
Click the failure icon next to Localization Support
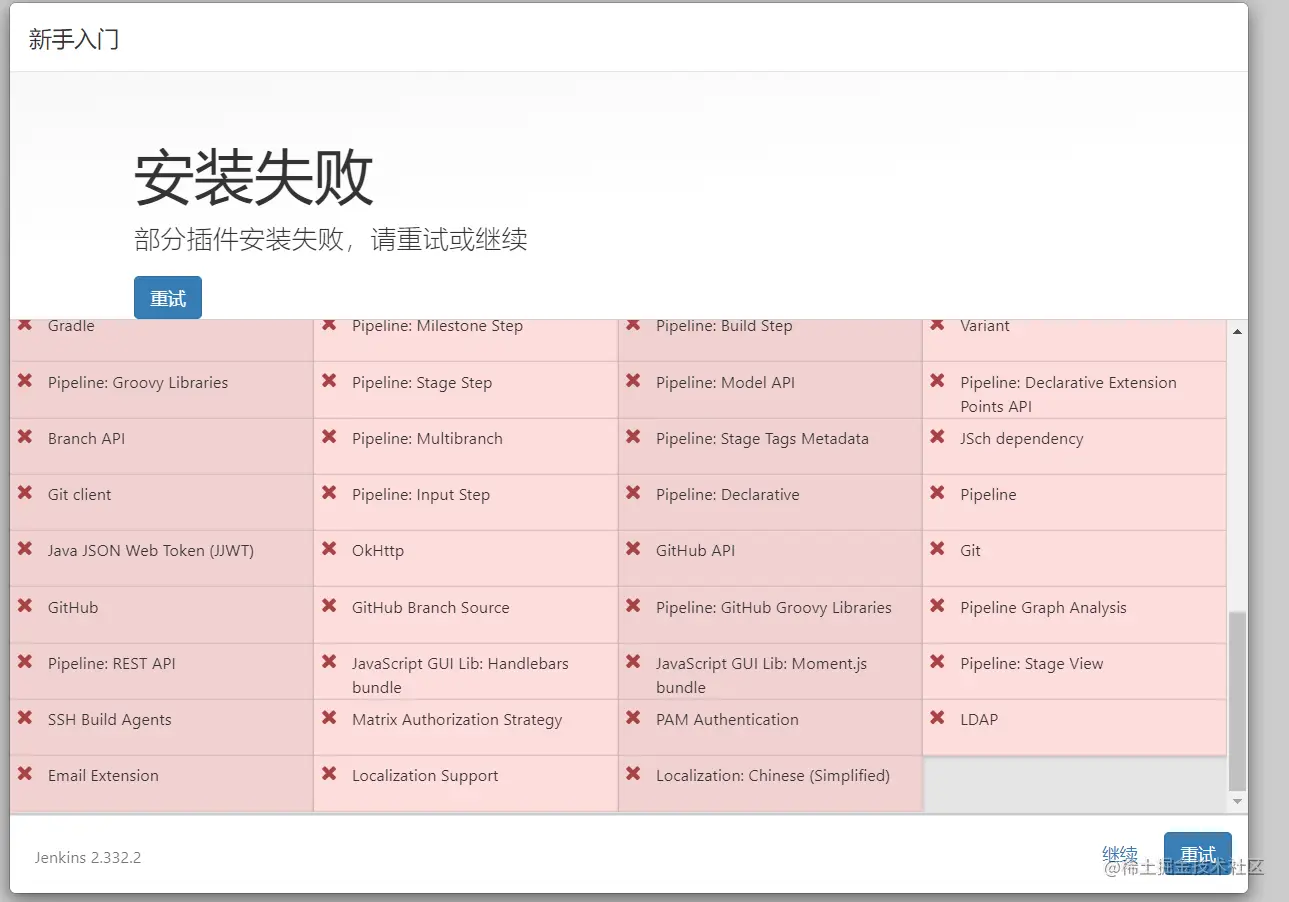(x=329, y=774)
